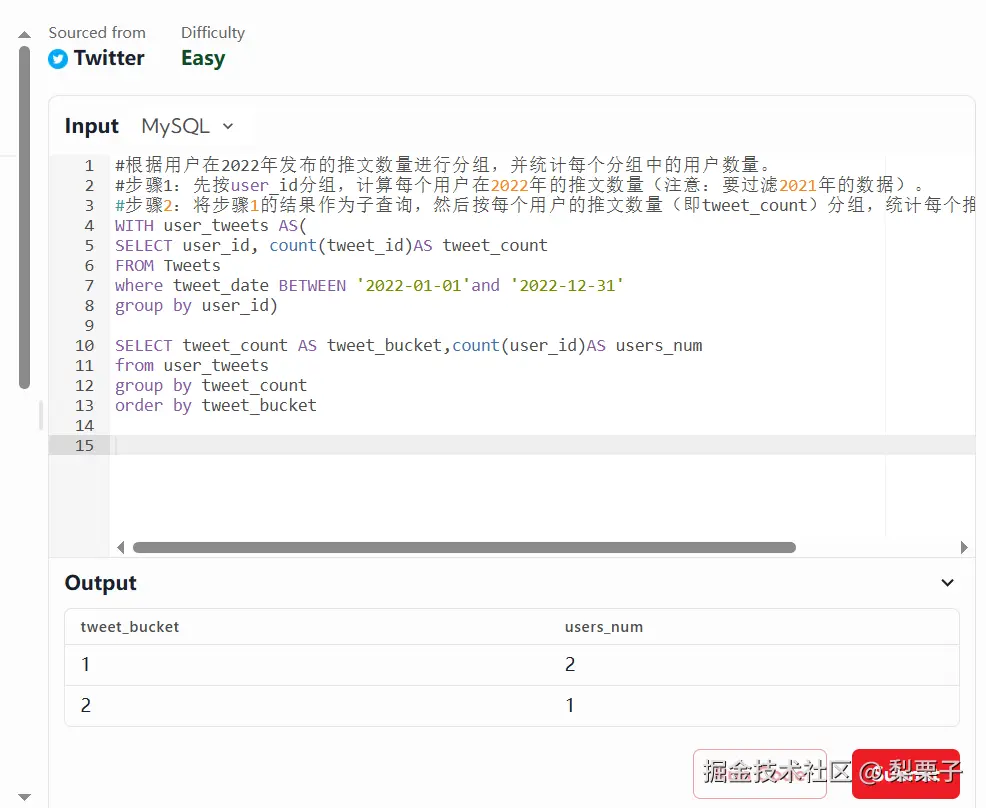Click the vertical page scrollbar thumb
This screenshot has height=808, width=986.
click(x=24, y=215)
